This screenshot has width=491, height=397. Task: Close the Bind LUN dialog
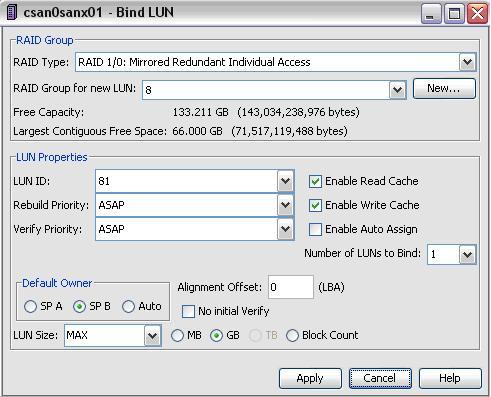coord(477,13)
